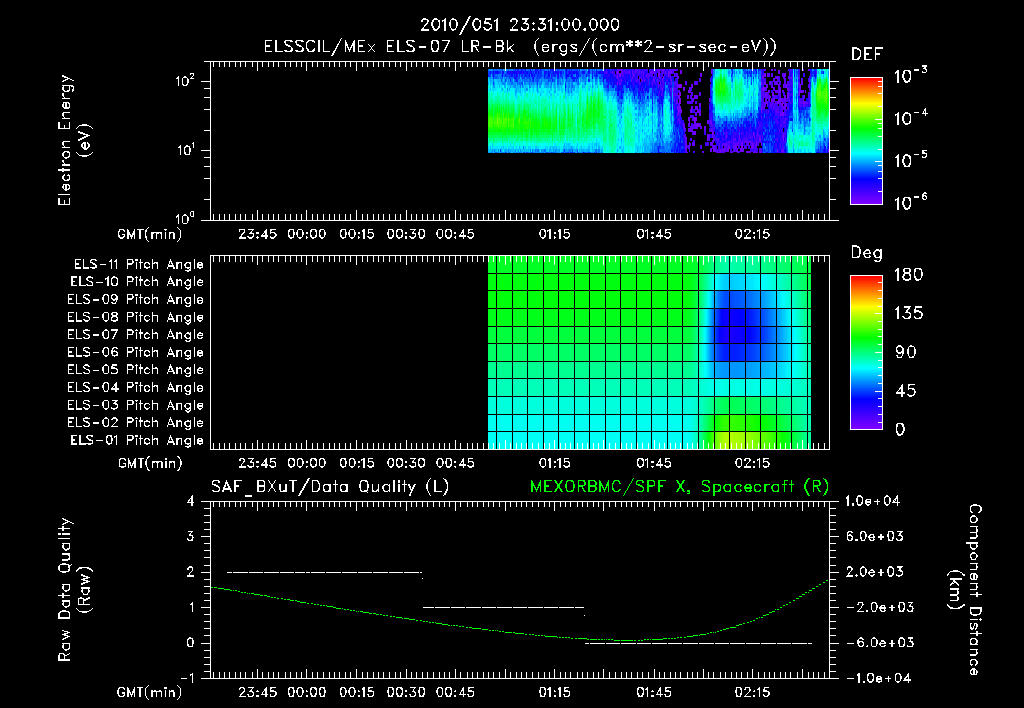Select the ELS-04 Pitch Angle row label
Screen dimensions: 1024x708
(136, 387)
